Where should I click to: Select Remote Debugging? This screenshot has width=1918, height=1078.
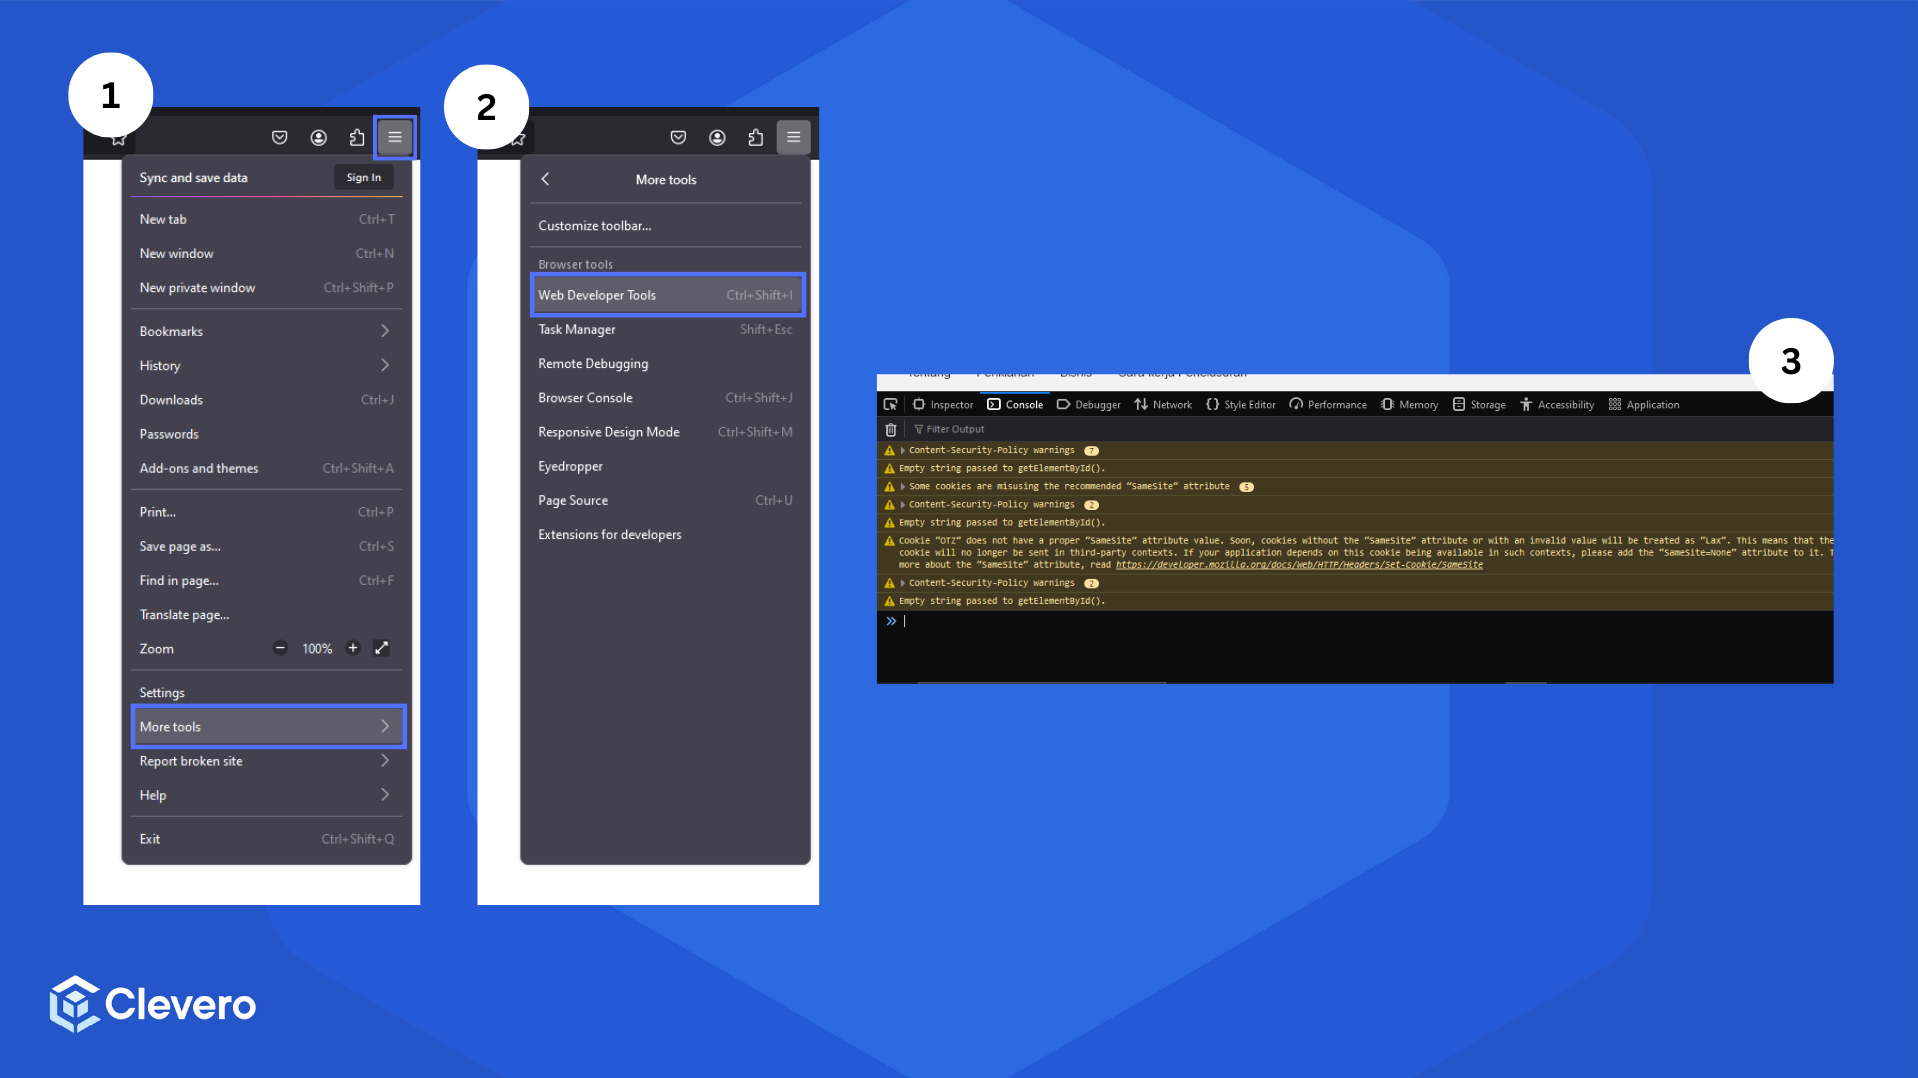(x=666, y=364)
